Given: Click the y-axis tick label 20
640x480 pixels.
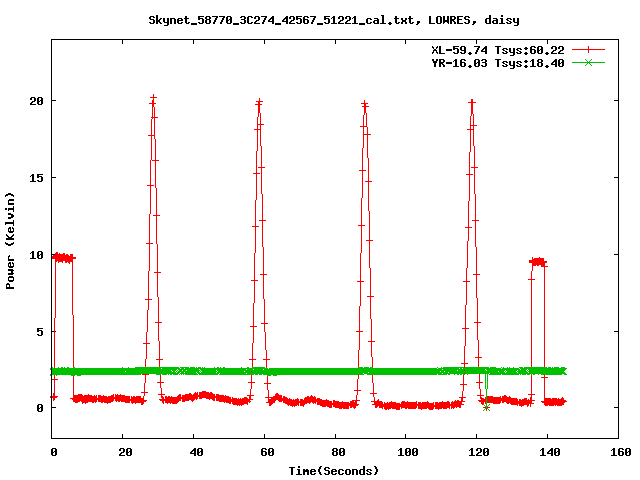Looking at the screenshot, I should click(37, 101).
